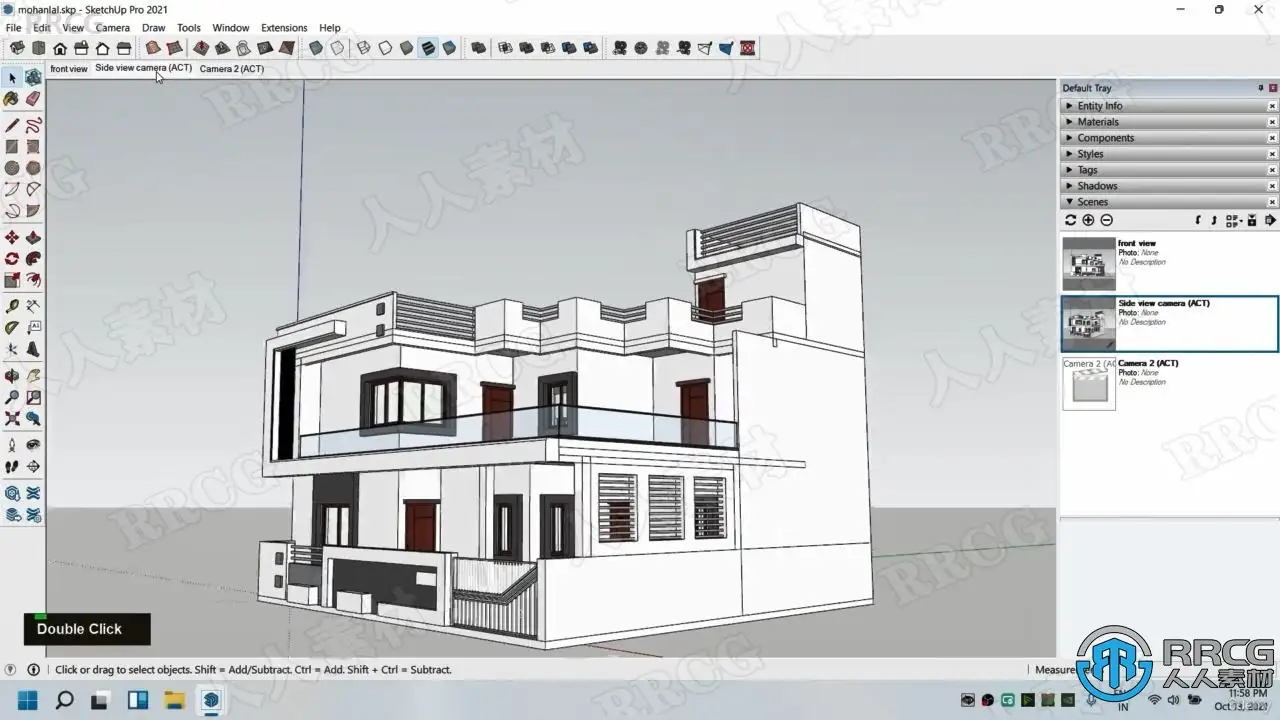The width and height of the screenshot is (1280, 720).
Task: Select the Text label tool
Action: tap(33, 327)
